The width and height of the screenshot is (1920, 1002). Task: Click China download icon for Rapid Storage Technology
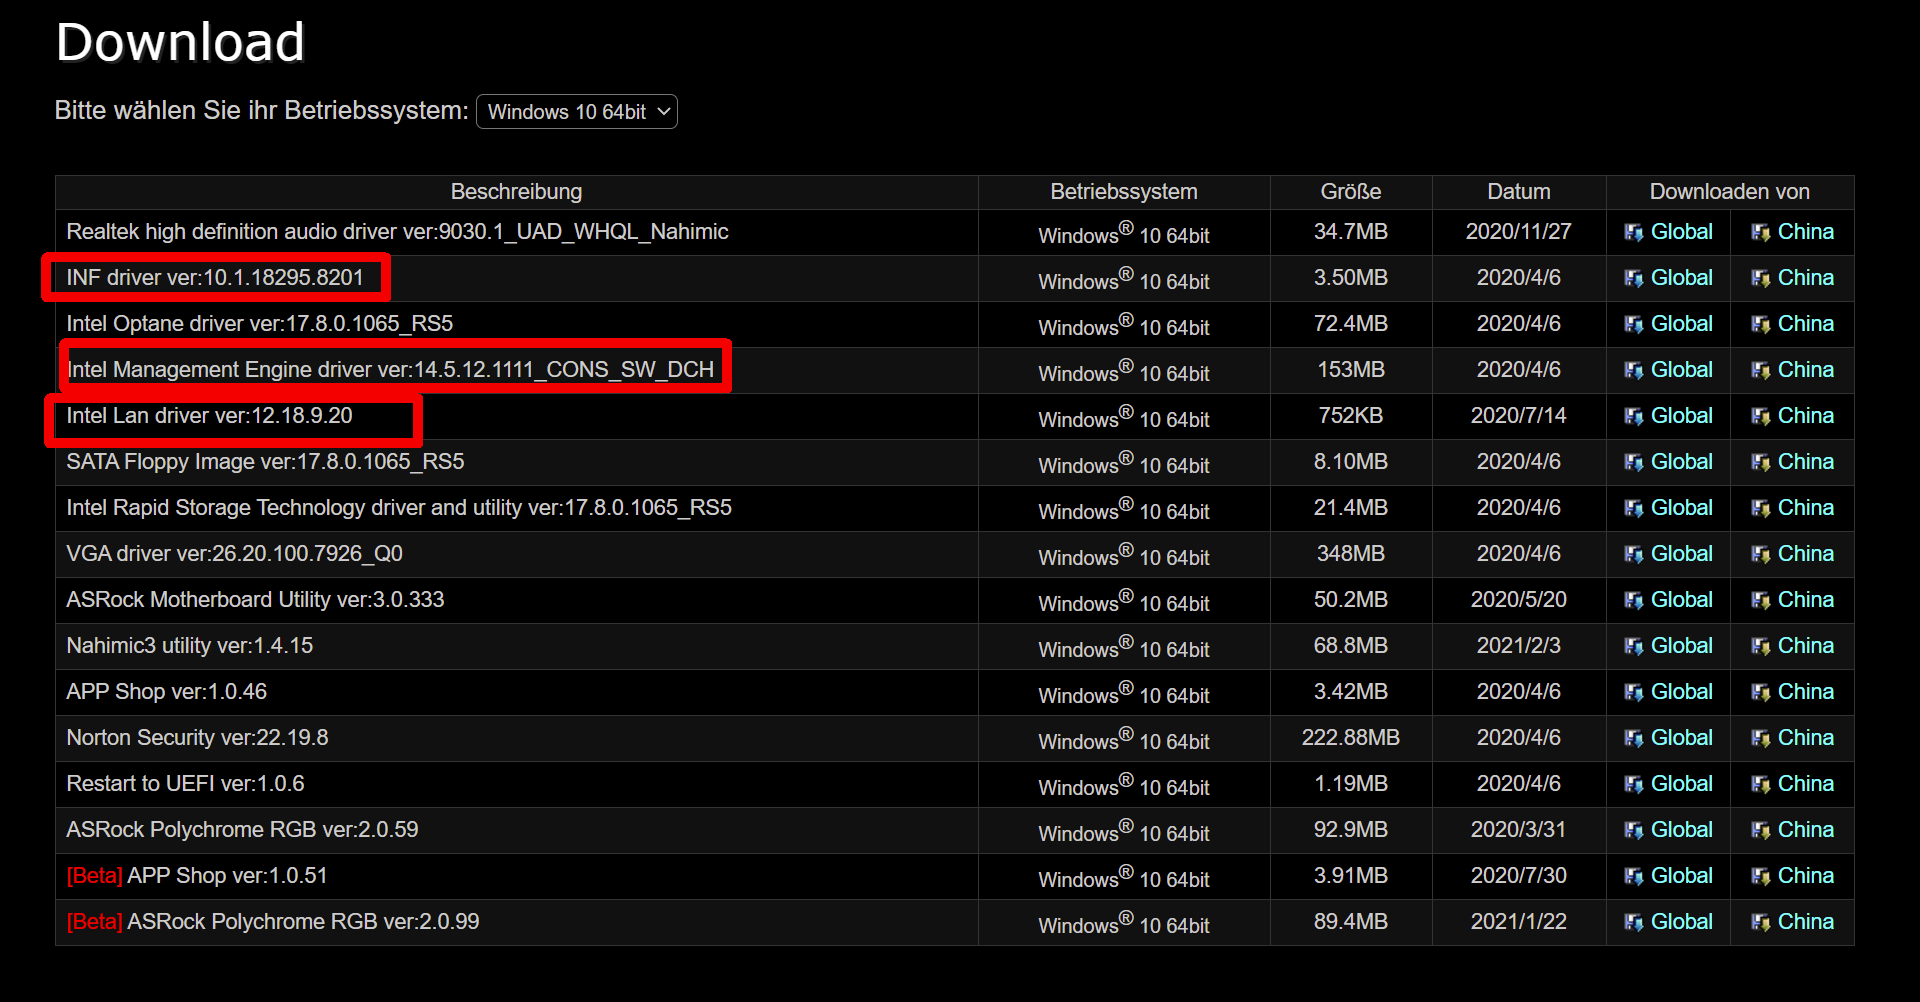pyautogui.click(x=1760, y=508)
